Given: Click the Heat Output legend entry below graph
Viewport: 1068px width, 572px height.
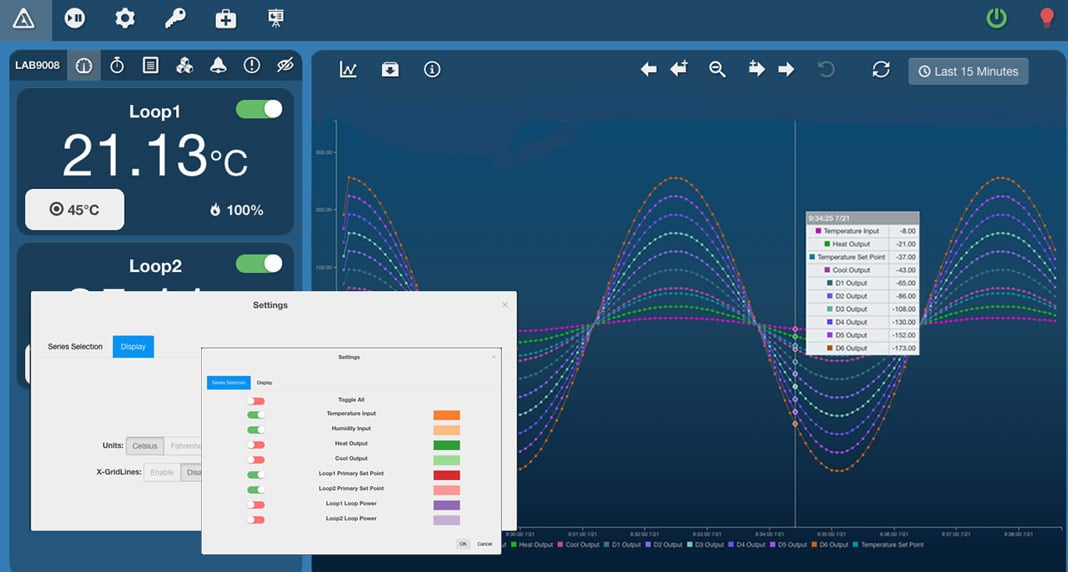Looking at the screenshot, I should coord(532,545).
